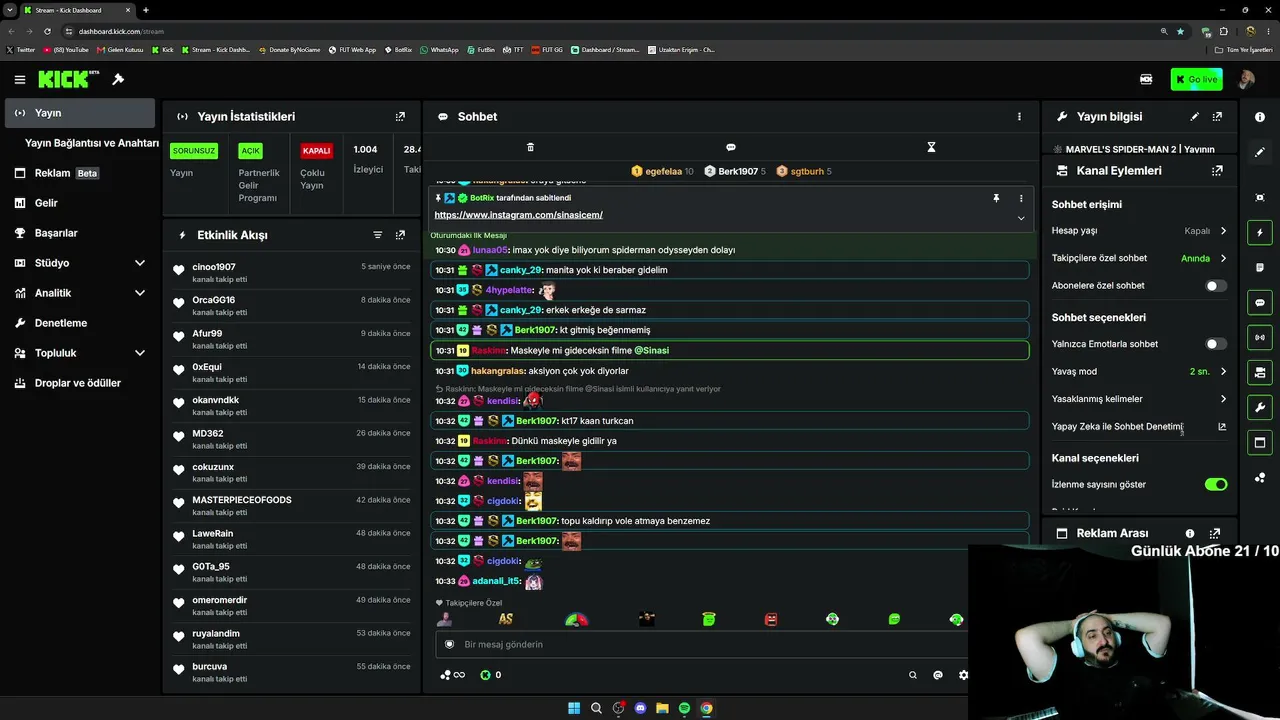
Task: Expand the pinned message chevron
Action: 1021,218
